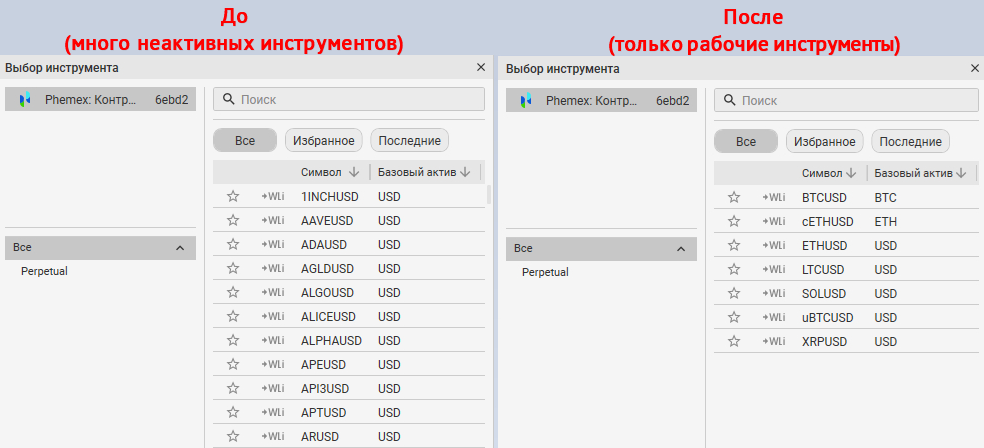Click the left window list scrollbar thumb
Image resolution: width=984 pixels, height=448 pixels.
pyautogui.click(x=489, y=194)
